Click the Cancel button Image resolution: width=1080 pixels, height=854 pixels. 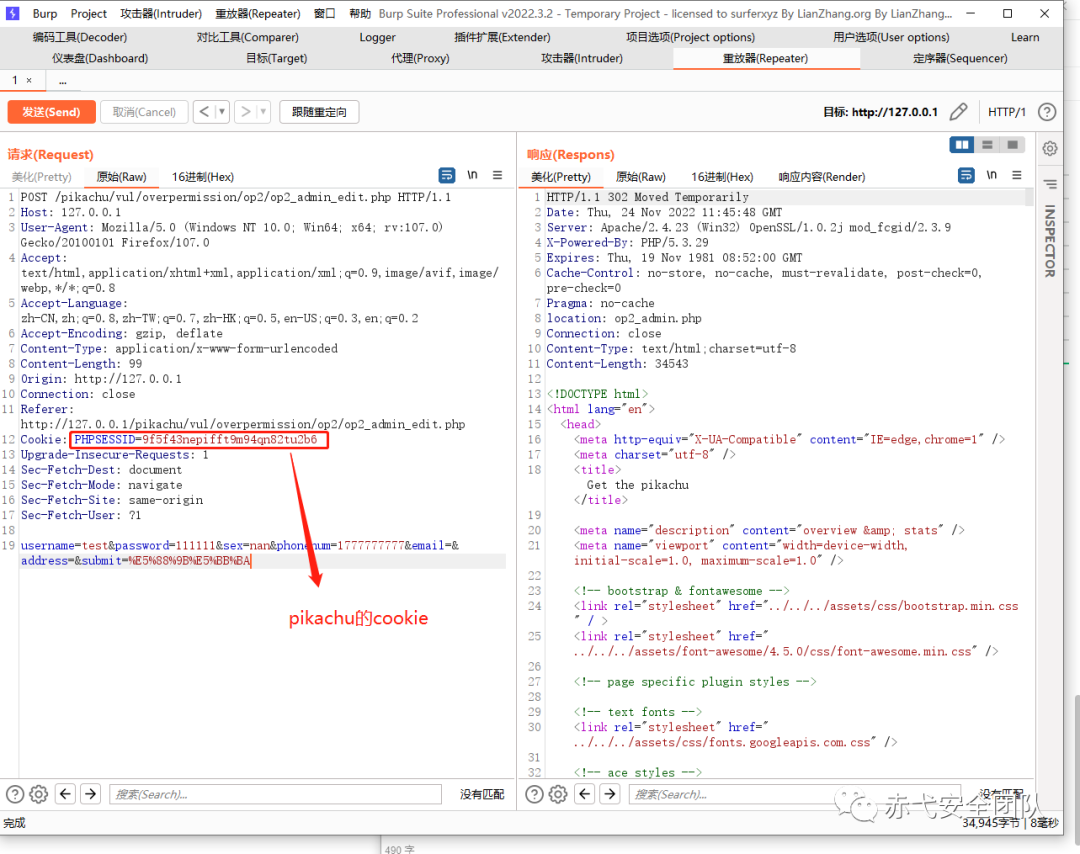click(144, 112)
